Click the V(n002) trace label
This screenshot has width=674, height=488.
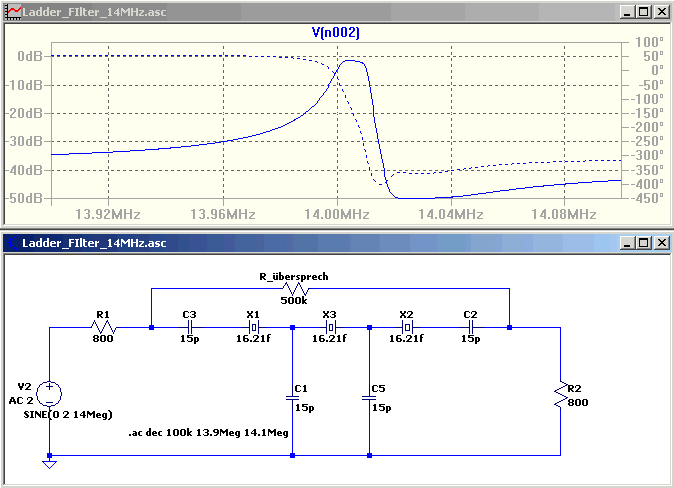[335, 32]
